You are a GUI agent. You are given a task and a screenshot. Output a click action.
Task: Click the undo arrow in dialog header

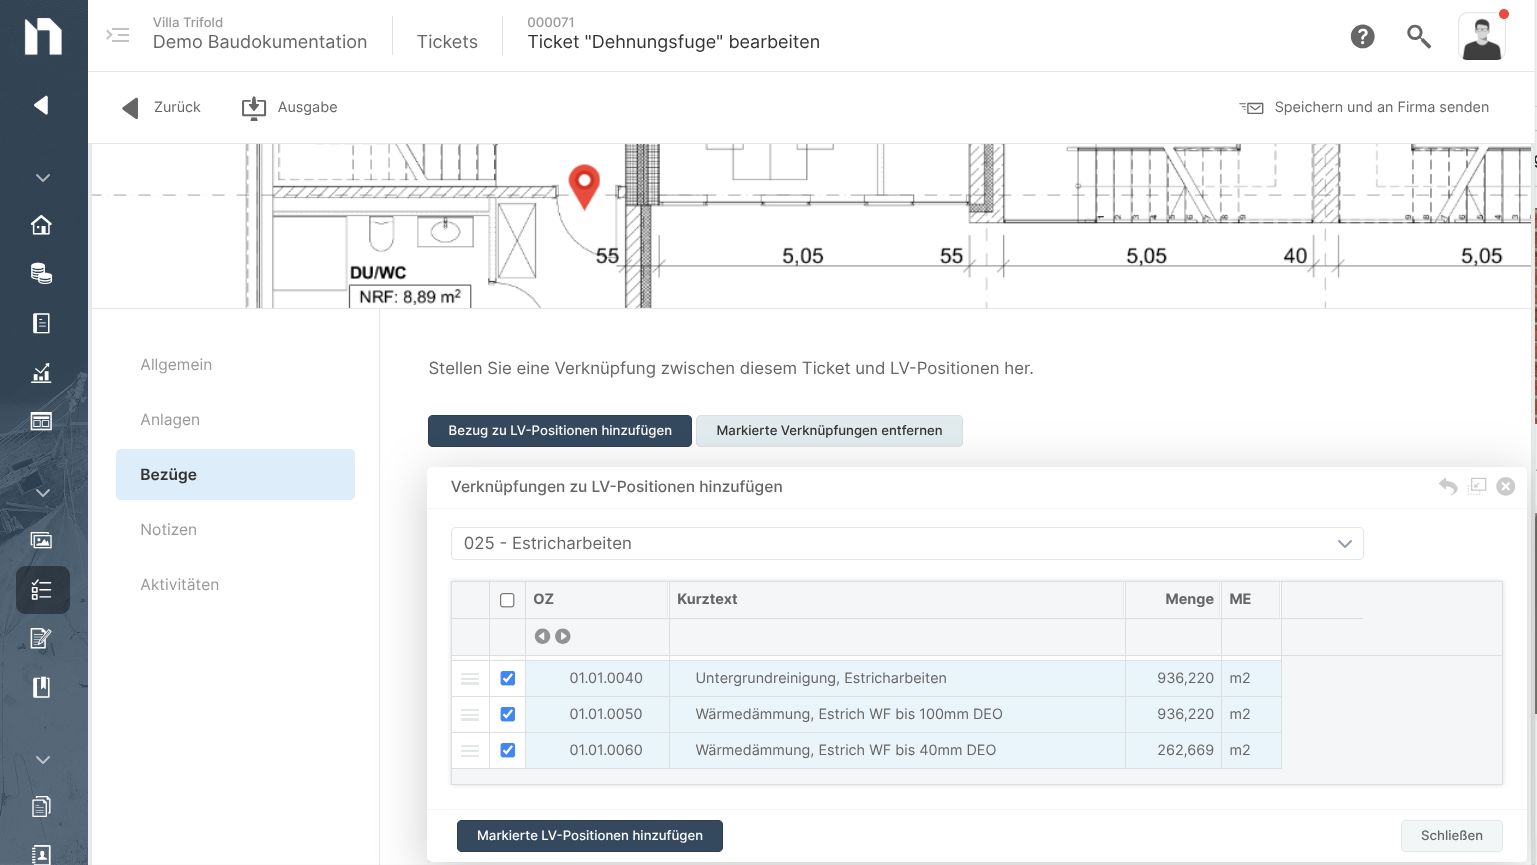coord(1449,487)
